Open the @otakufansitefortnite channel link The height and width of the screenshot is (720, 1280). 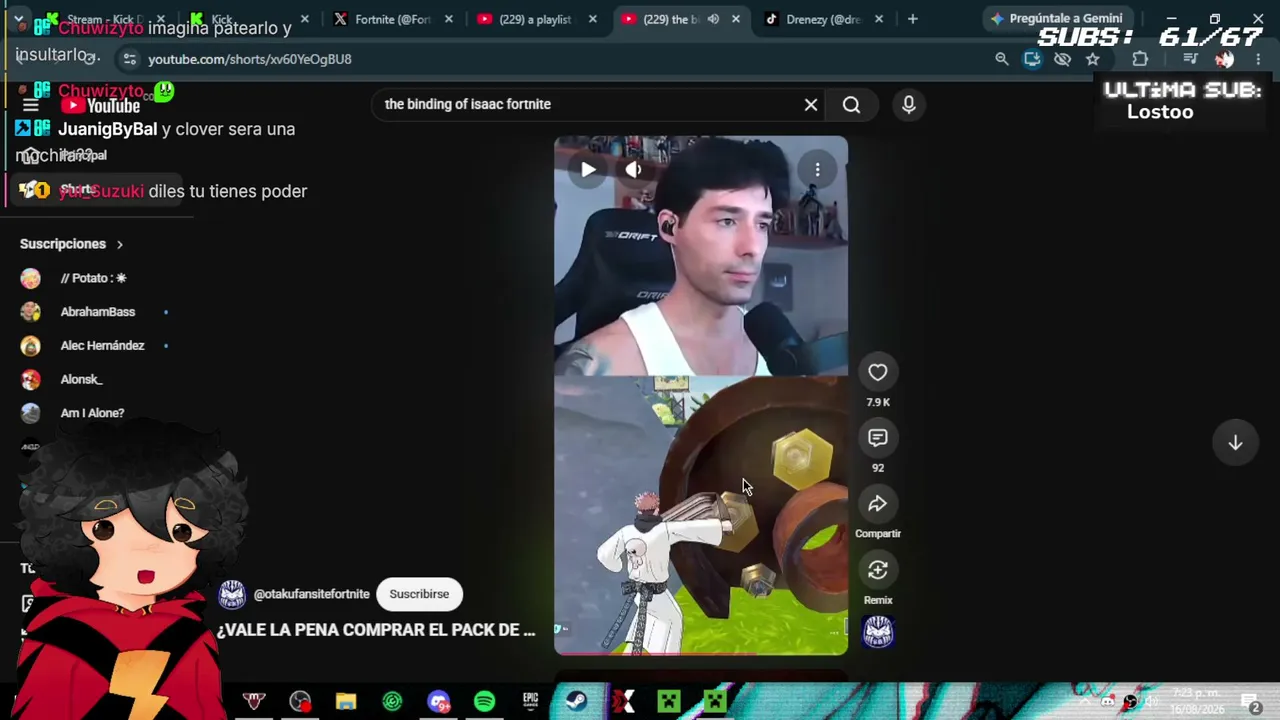[x=311, y=594]
